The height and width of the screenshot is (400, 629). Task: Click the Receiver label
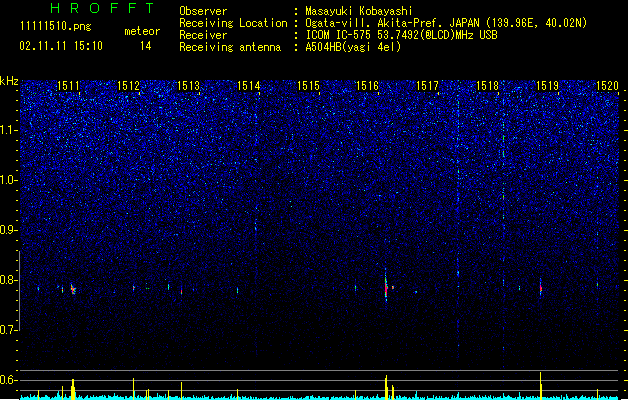[203, 35]
